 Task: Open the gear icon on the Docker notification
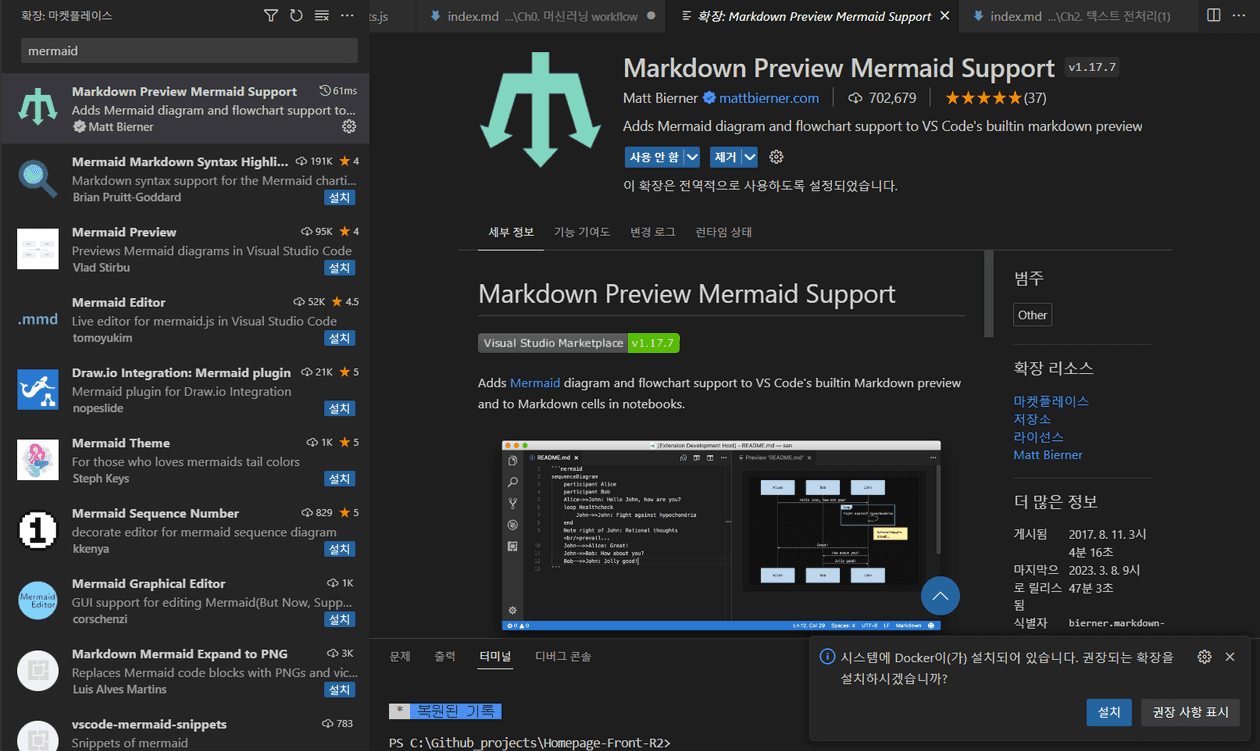[1204, 657]
